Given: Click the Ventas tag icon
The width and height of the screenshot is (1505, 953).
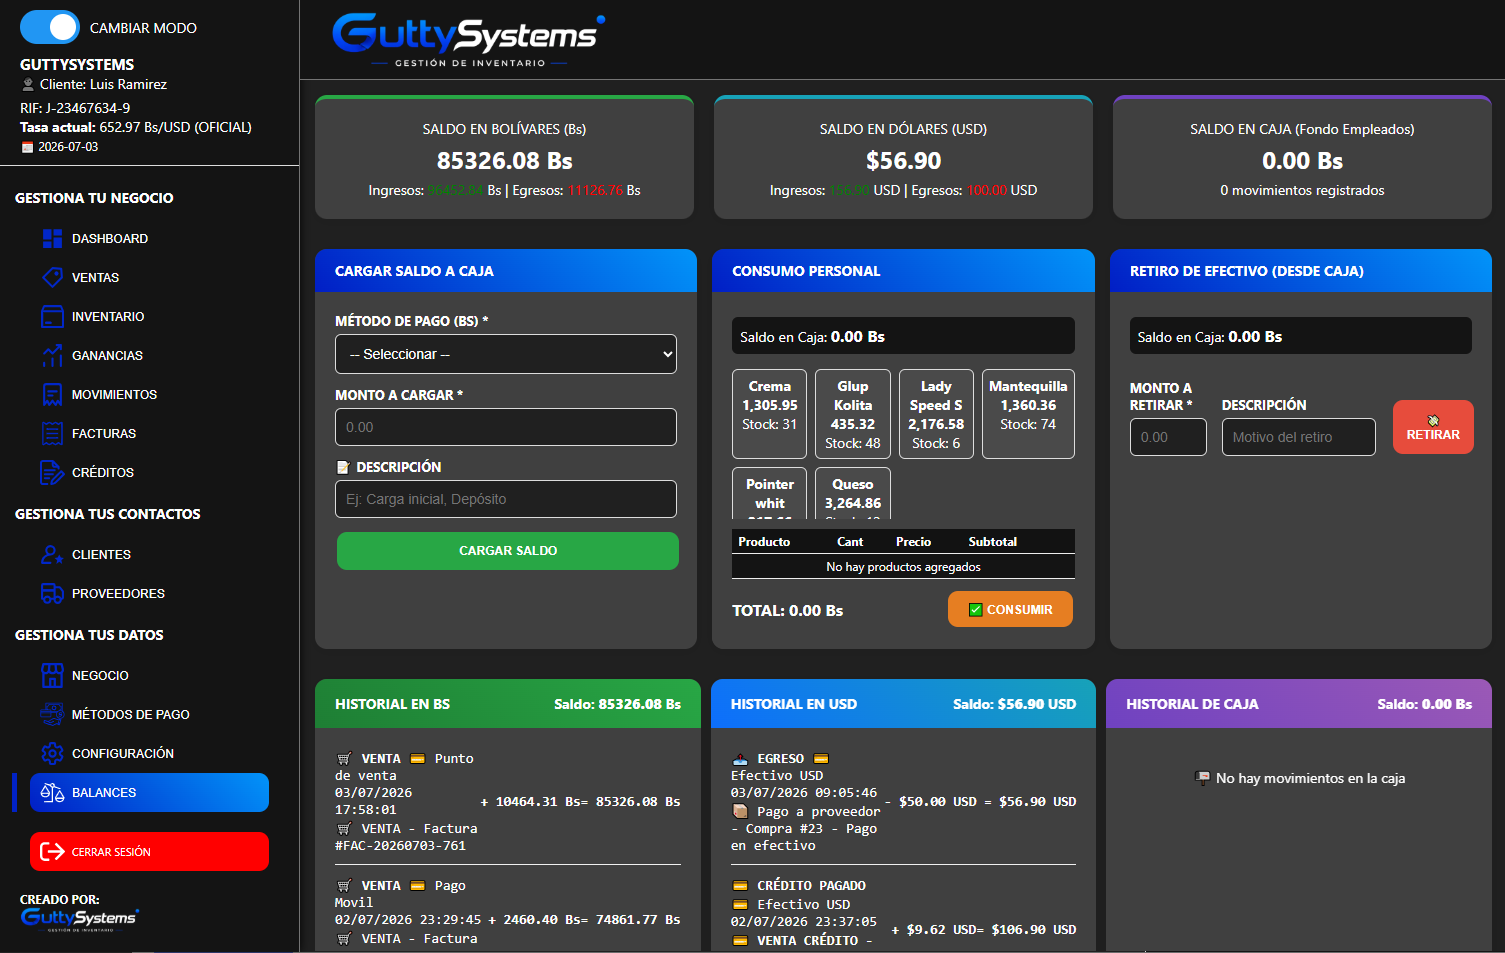Looking at the screenshot, I should click(x=52, y=277).
